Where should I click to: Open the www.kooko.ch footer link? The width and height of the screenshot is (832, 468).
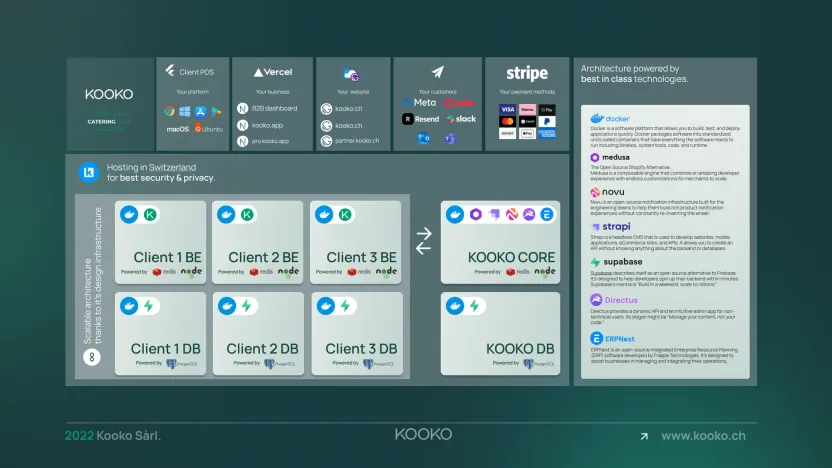(x=703, y=436)
